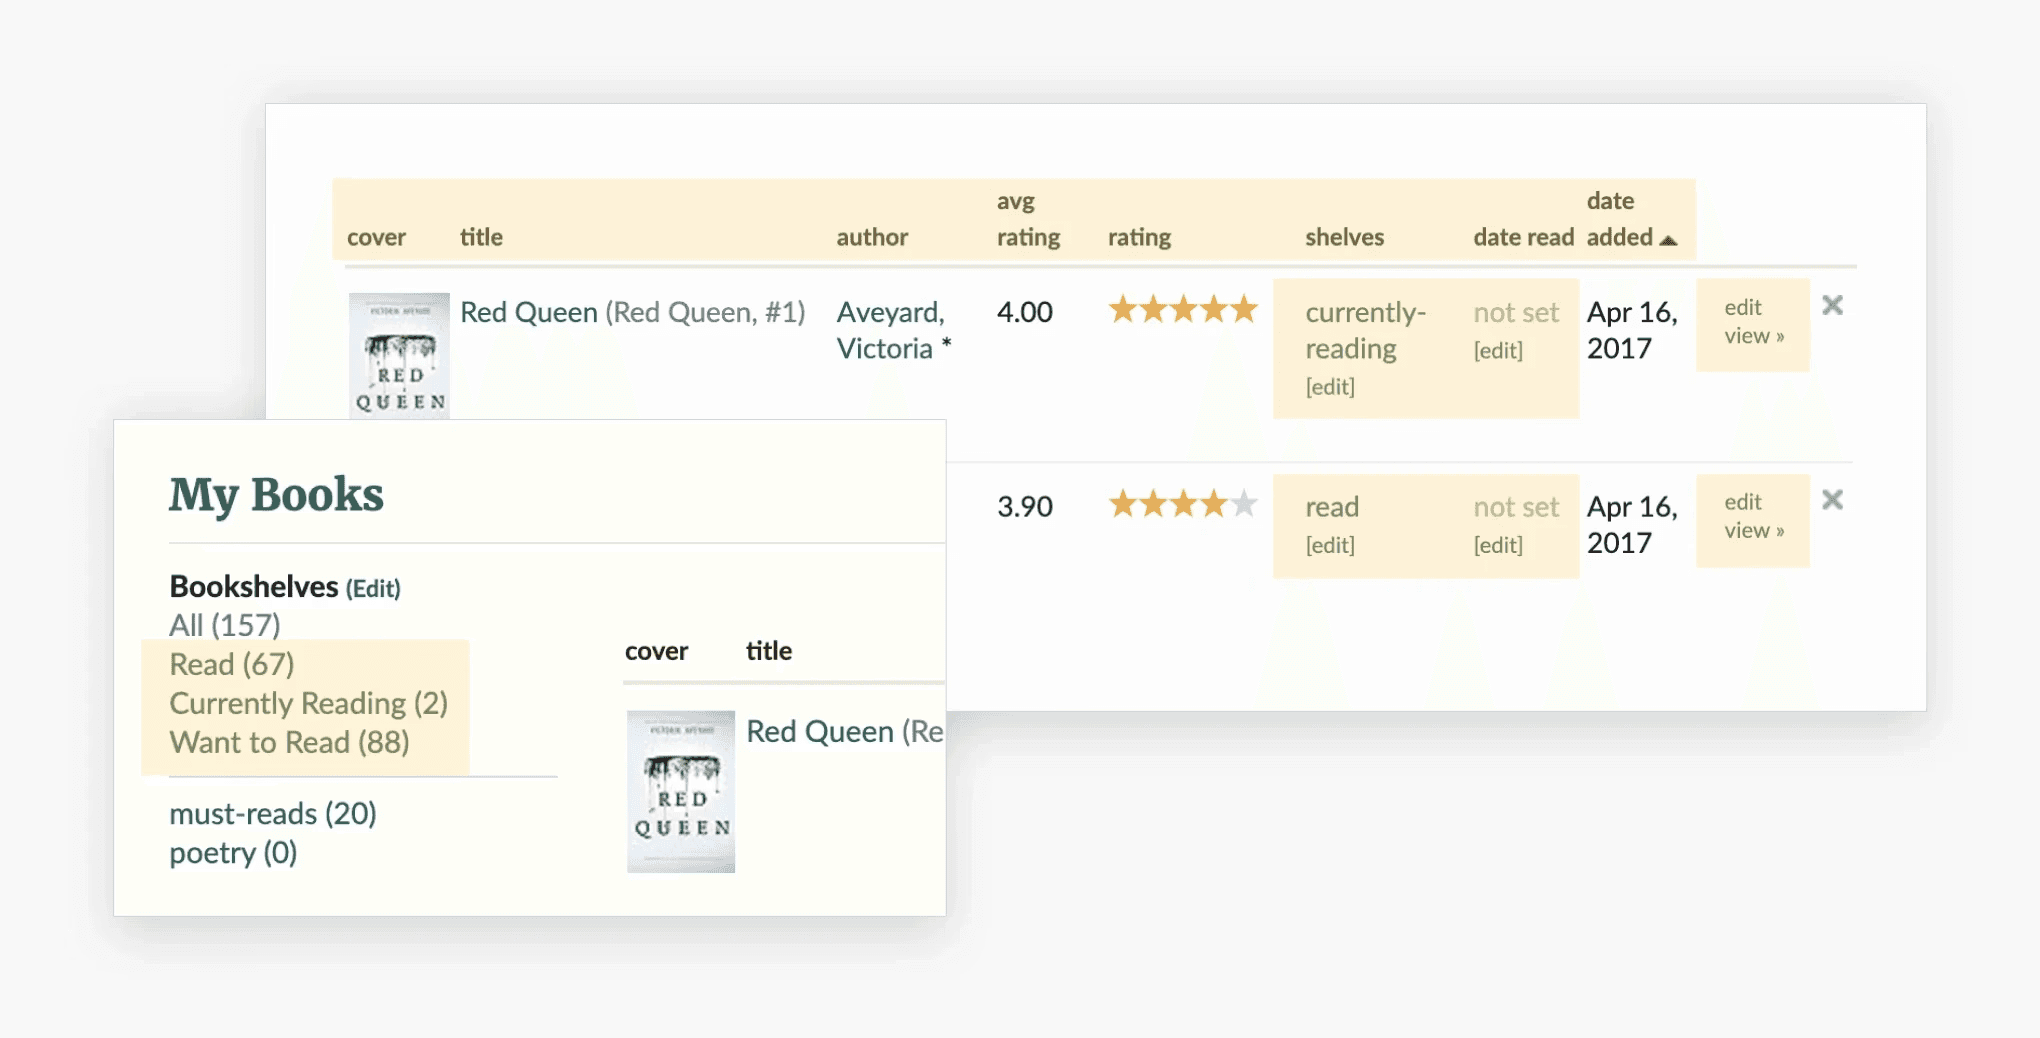Edit date read for Red Queen
The image size is (2040, 1038).
(x=1498, y=351)
